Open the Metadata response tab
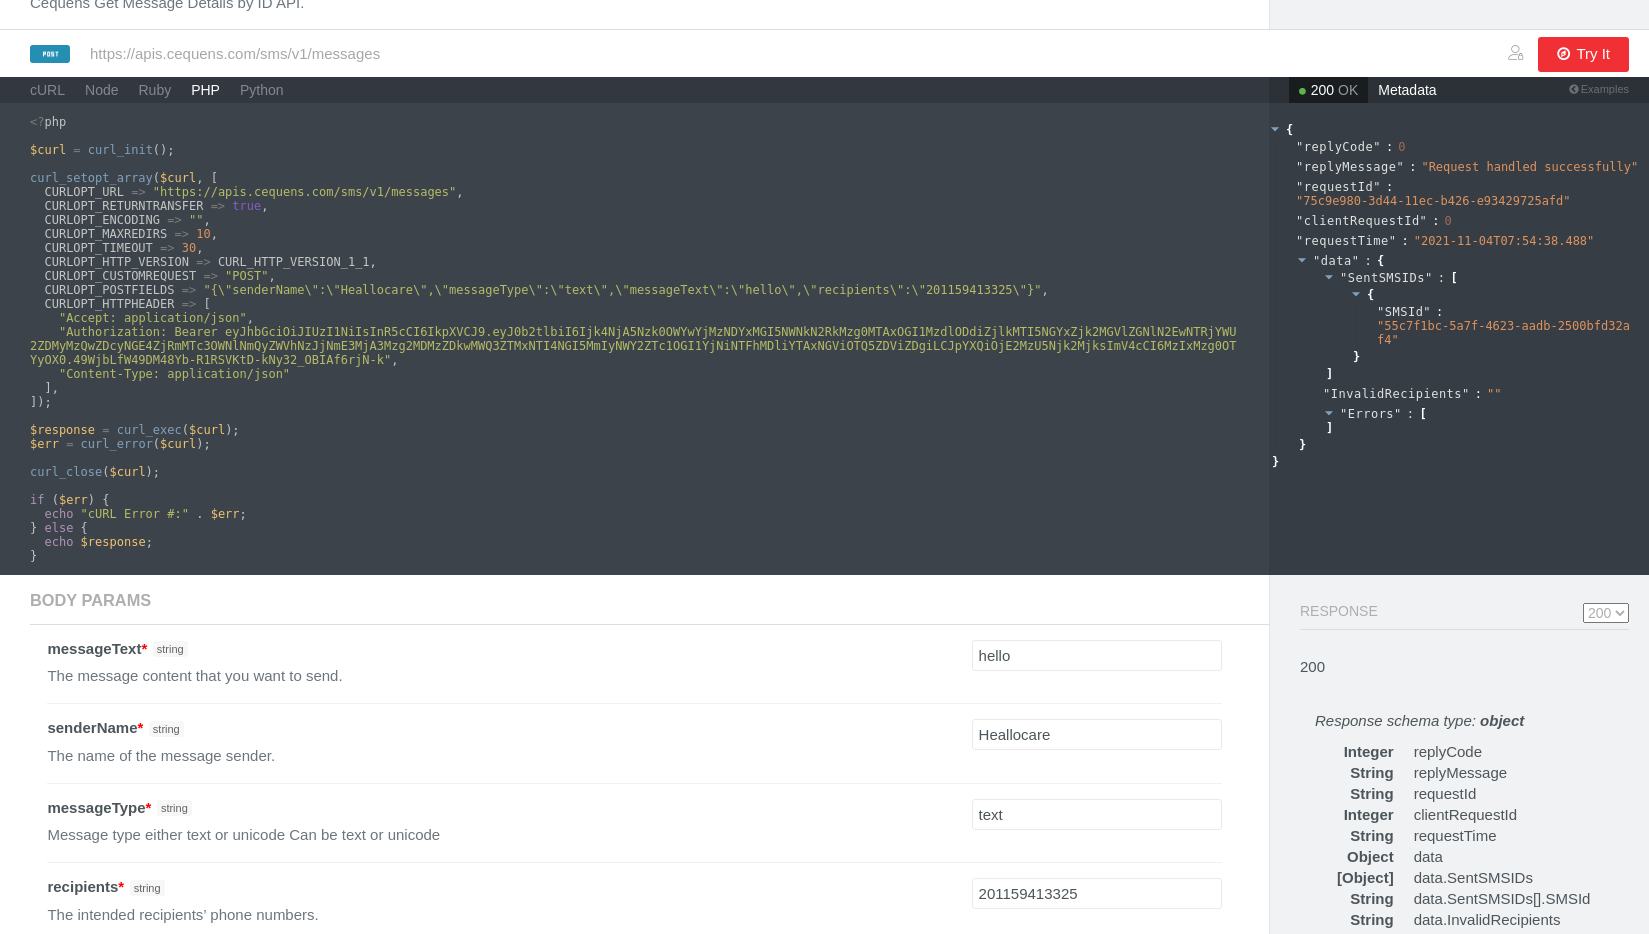Image resolution: width=1649 pixels, height=934 pixels. click(x=1407, y=90)
